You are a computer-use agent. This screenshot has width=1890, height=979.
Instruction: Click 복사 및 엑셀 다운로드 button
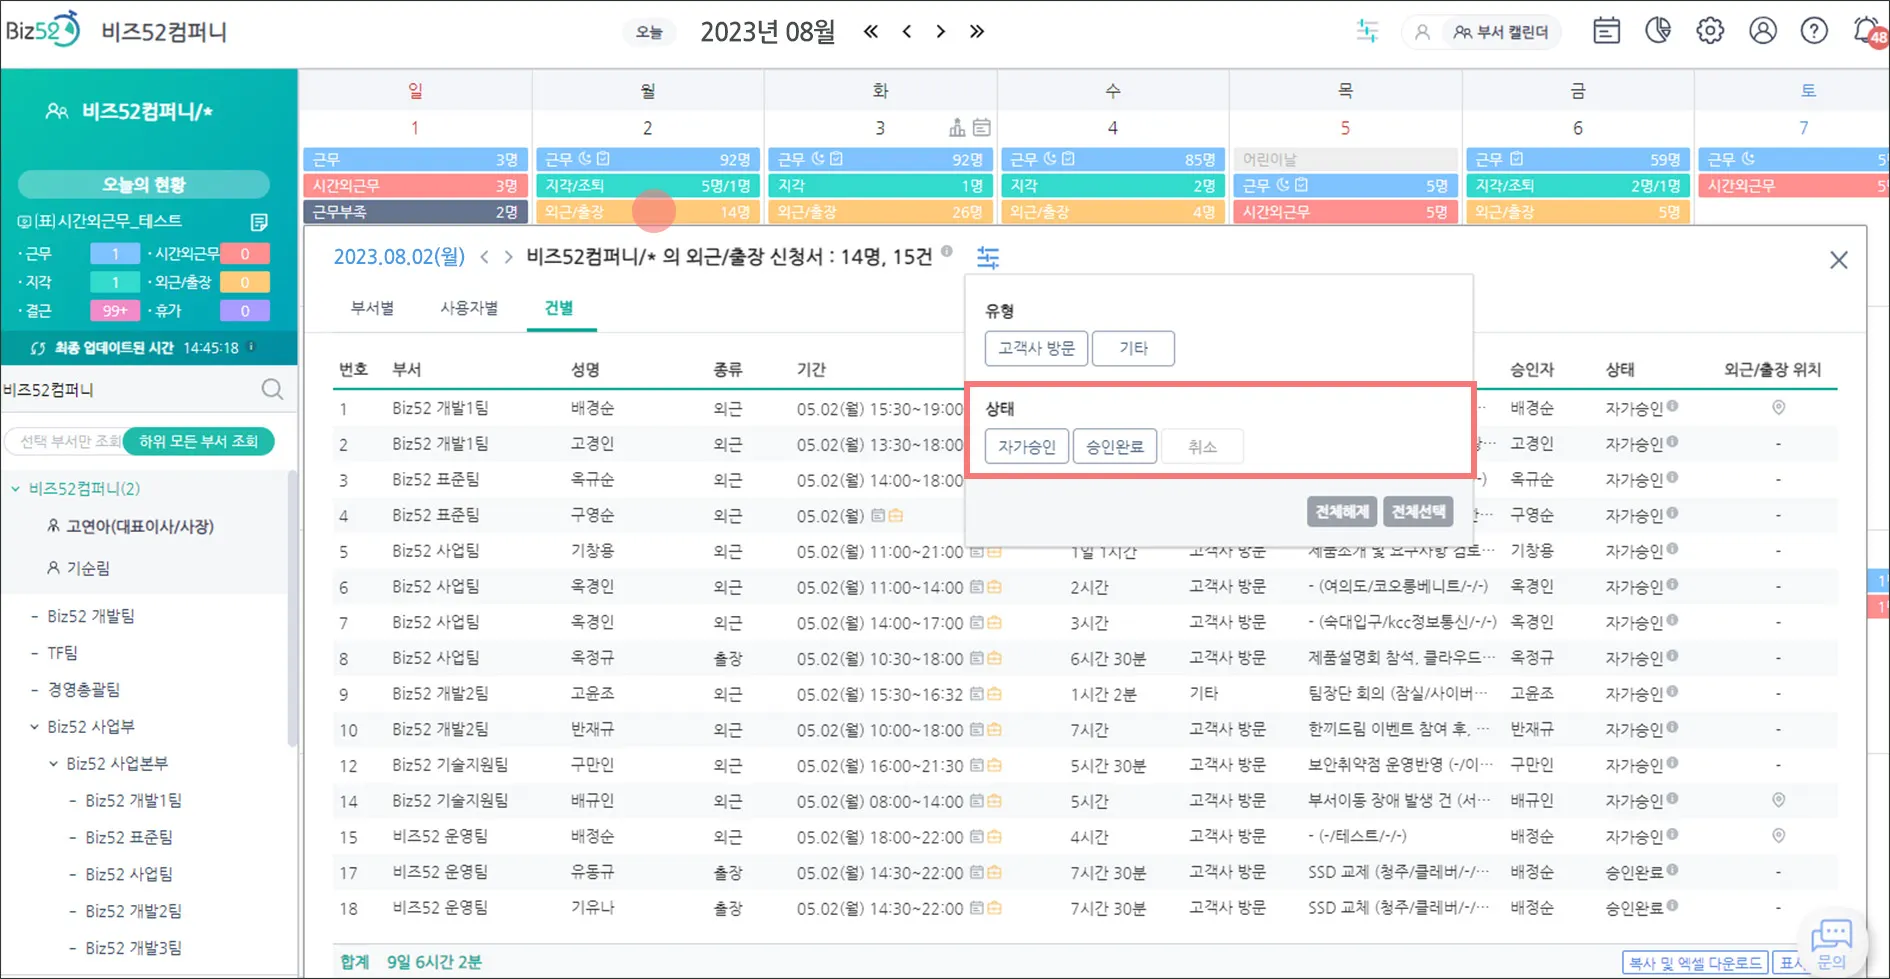[1695, 963]
